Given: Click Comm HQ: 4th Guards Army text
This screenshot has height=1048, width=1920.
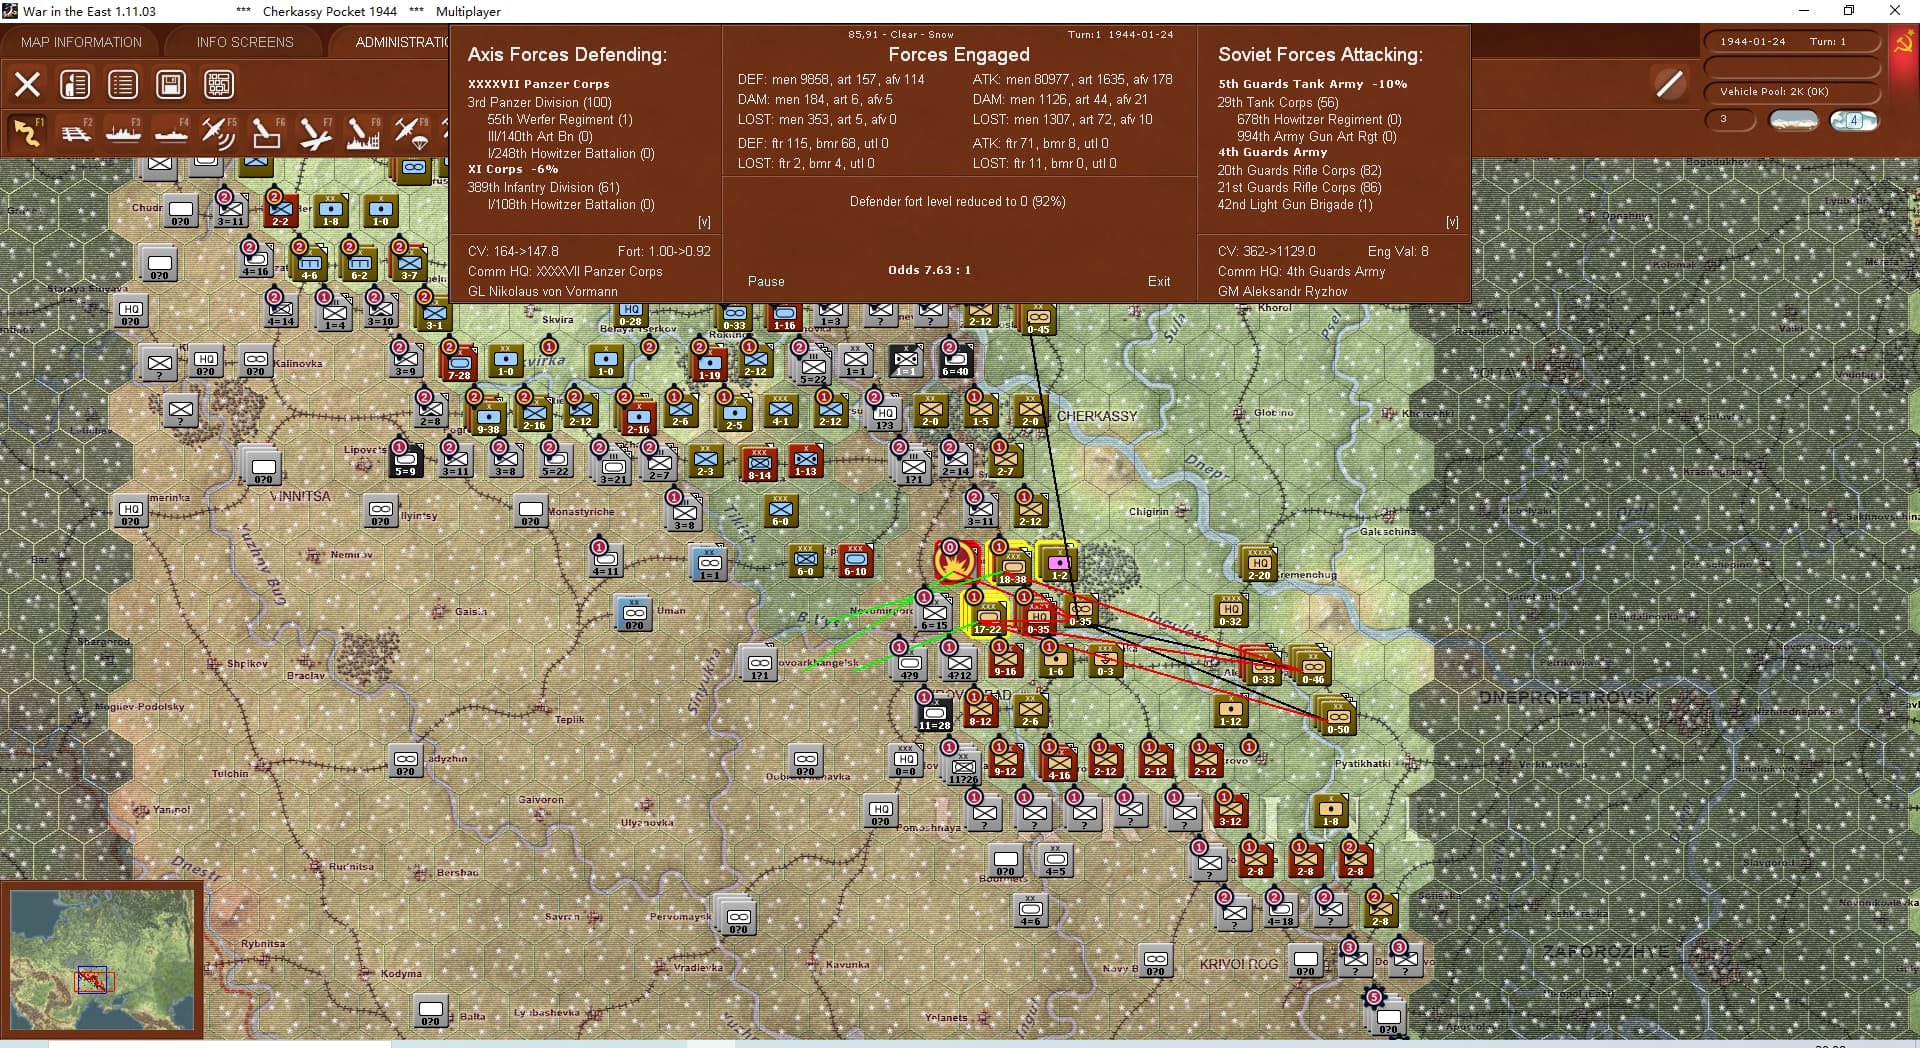Looking at the screenshot, I should [x=1301, y=271].
